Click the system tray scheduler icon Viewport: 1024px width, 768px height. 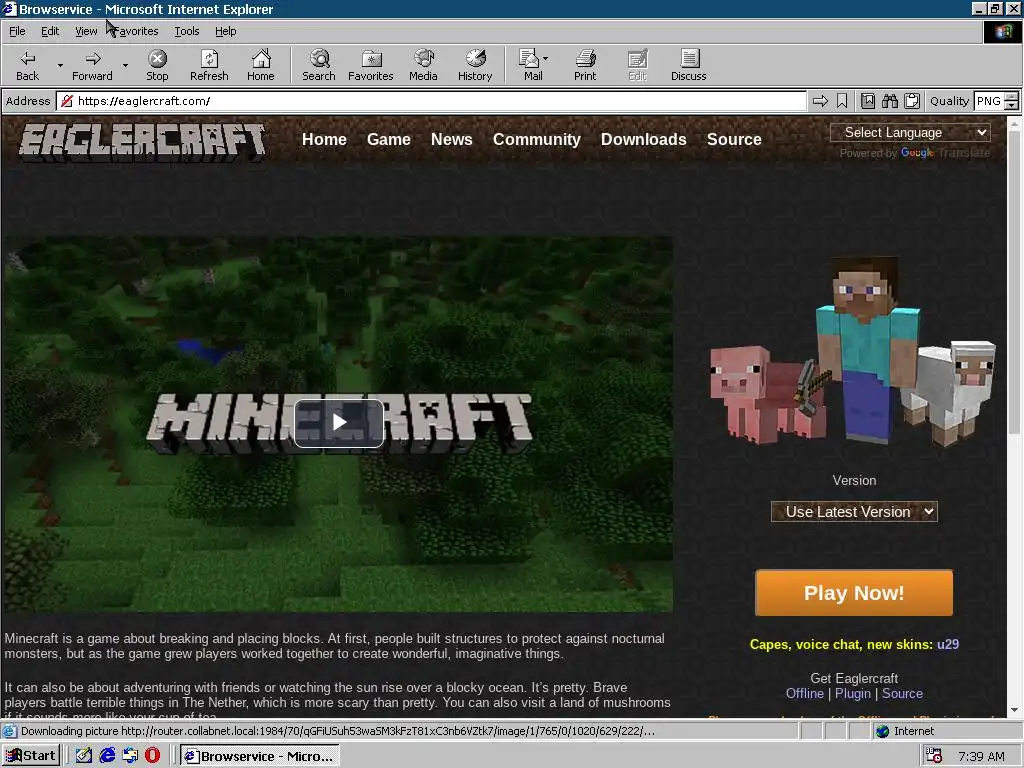click(935, 756)
